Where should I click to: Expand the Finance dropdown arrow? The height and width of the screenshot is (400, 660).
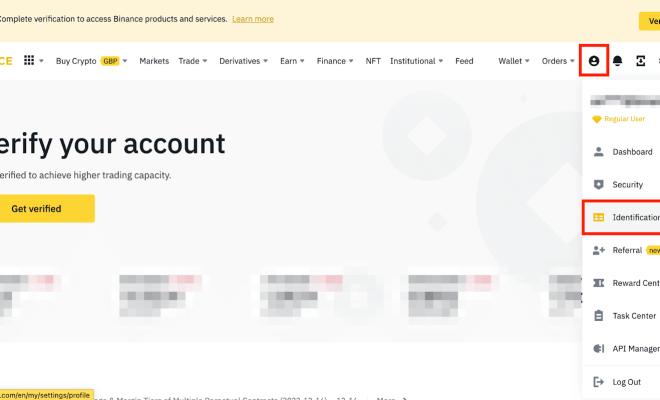tap(351, 61)
